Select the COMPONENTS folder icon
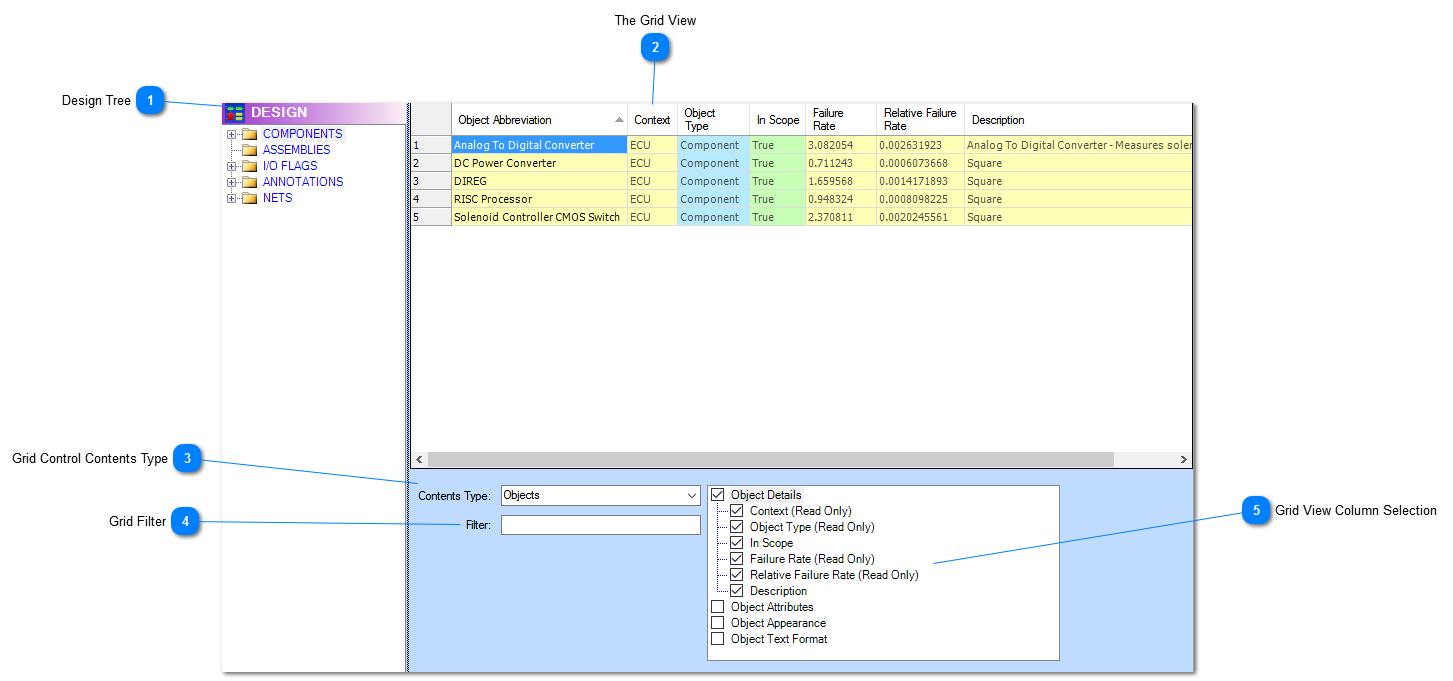Image resolution: width=1453 pixels, height=681 pixels. (x=249, y=134)
